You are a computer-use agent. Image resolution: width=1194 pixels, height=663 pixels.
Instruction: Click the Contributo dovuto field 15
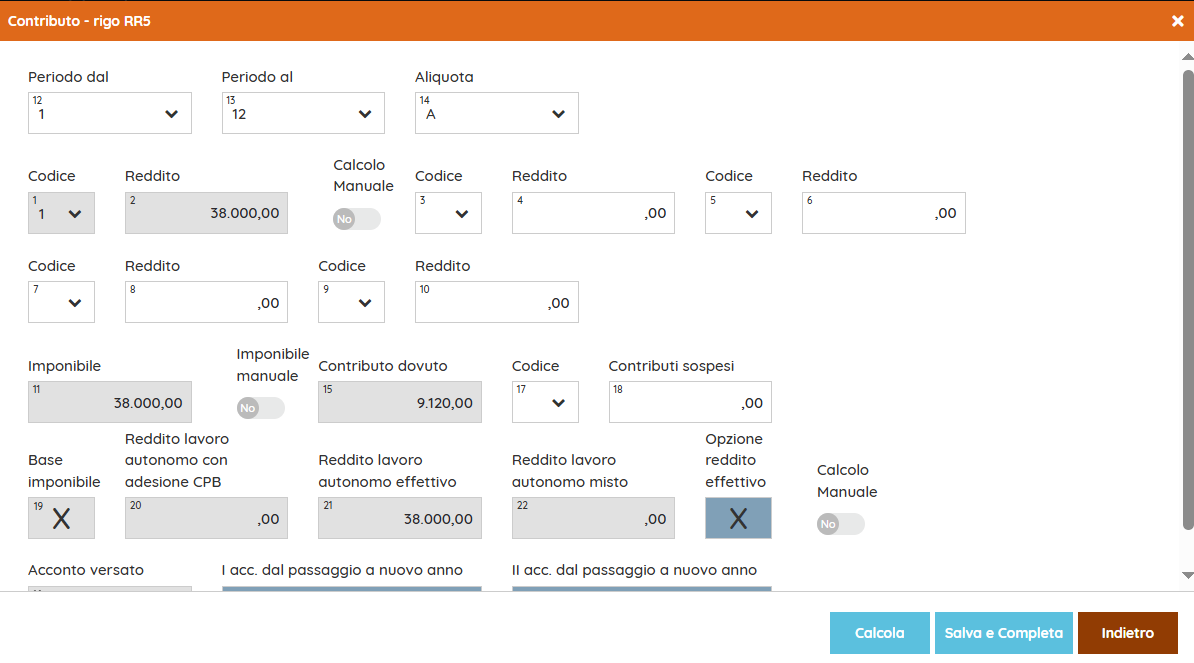[x=400, y=402]
